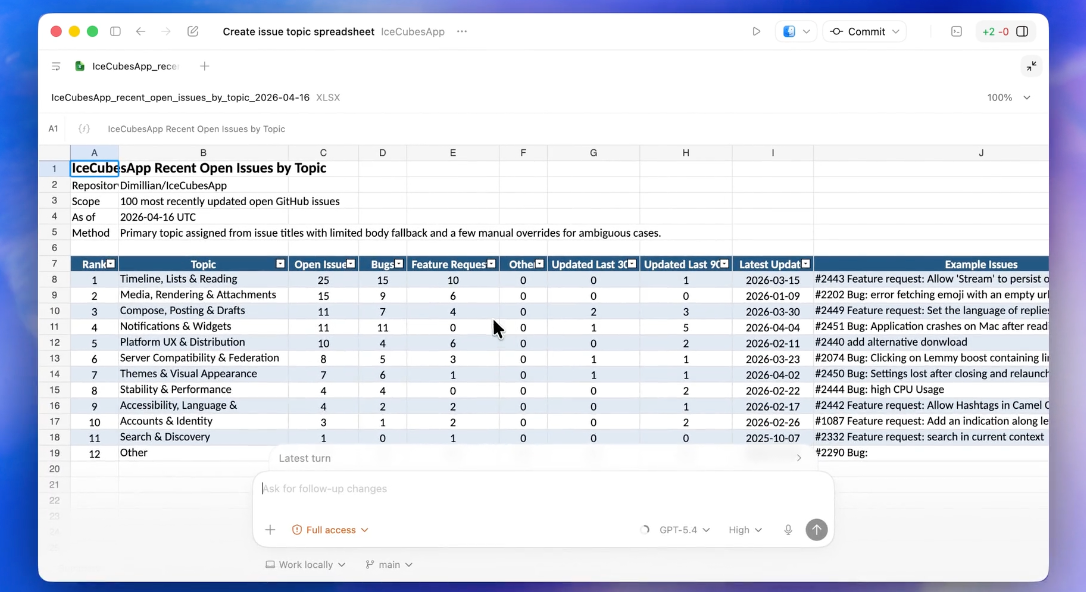Click the plus attach icon in the prompt box

tap(270, 530)
